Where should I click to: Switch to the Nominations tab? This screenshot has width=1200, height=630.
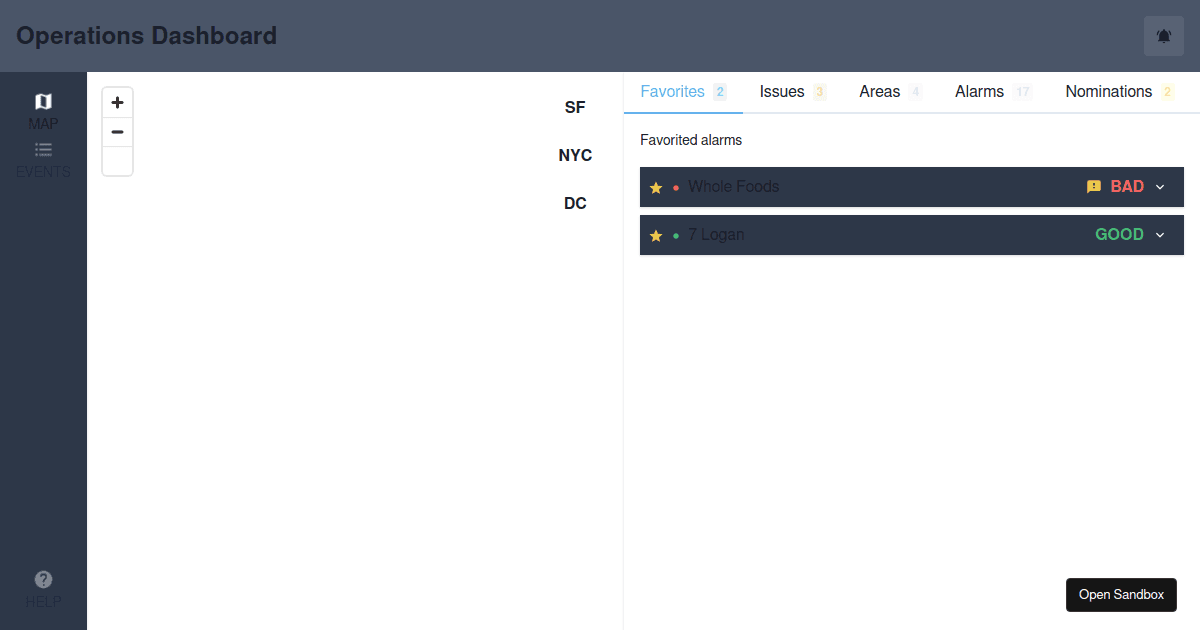[1121, 92]
